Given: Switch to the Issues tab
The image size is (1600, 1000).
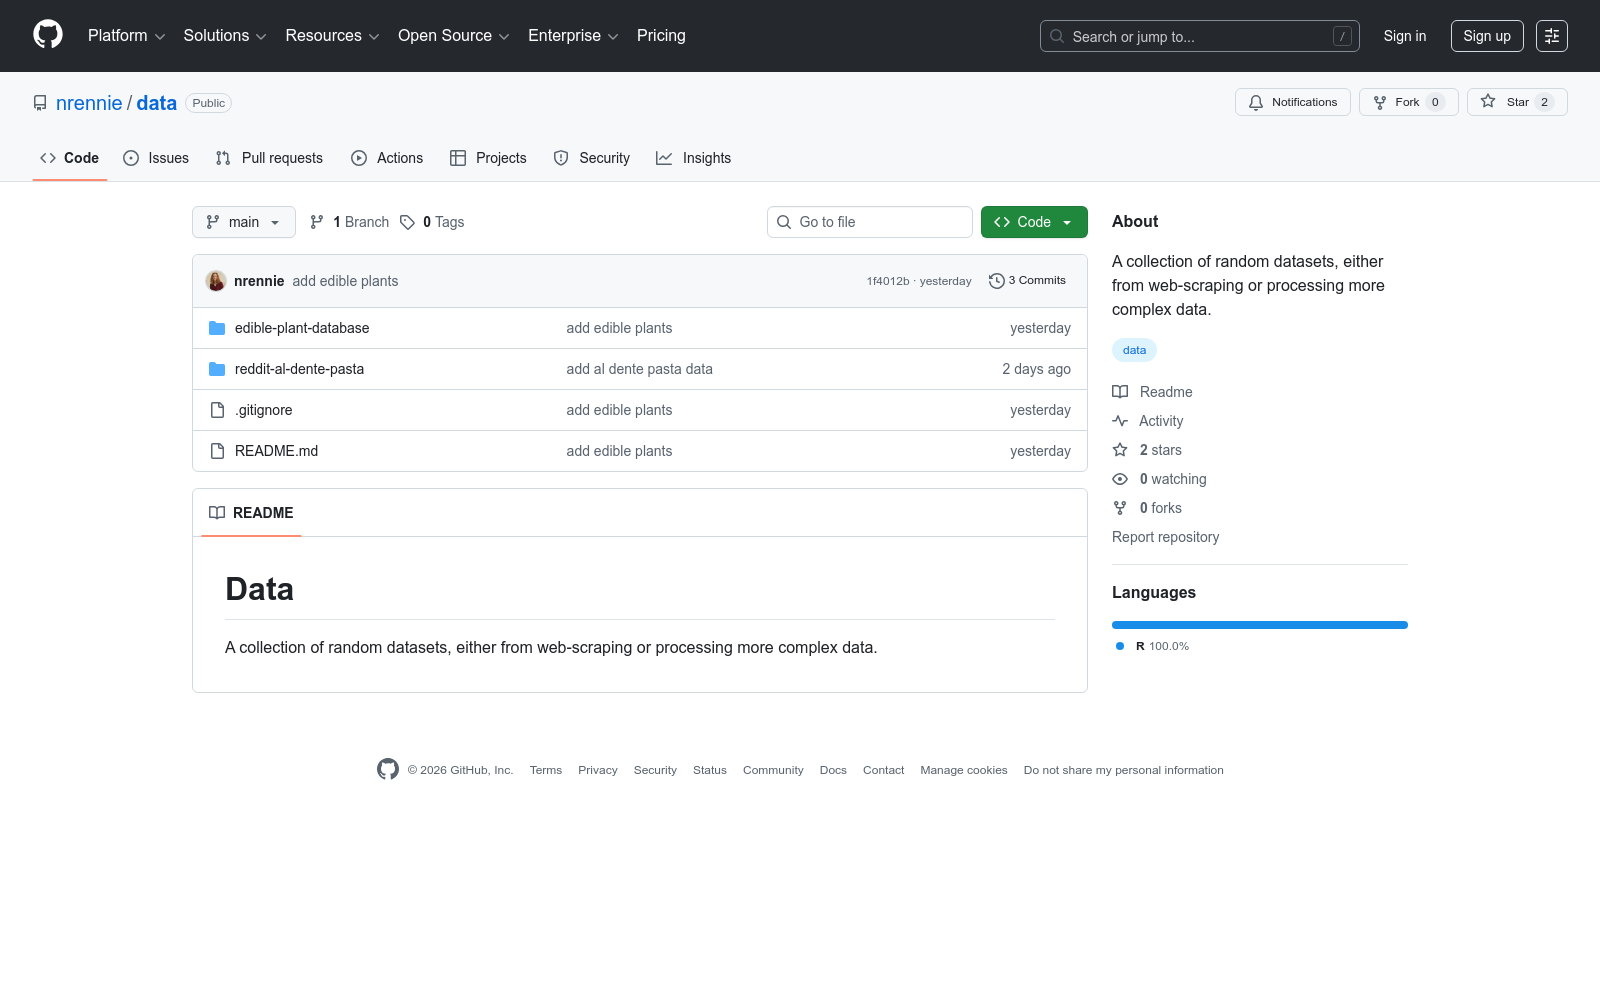Looking at the screenshot, I should click(x=156, y=158).
